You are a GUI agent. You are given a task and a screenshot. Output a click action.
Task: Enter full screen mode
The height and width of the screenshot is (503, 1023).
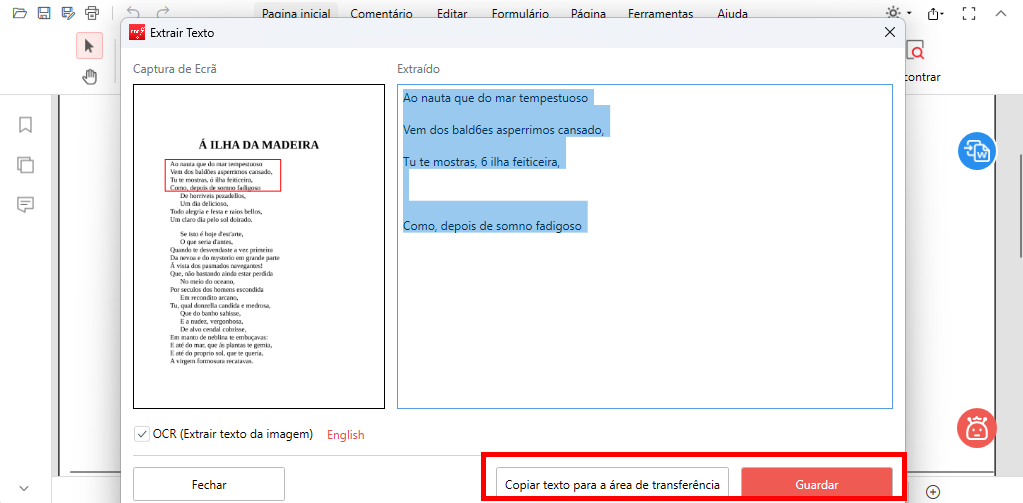point(969,13)
